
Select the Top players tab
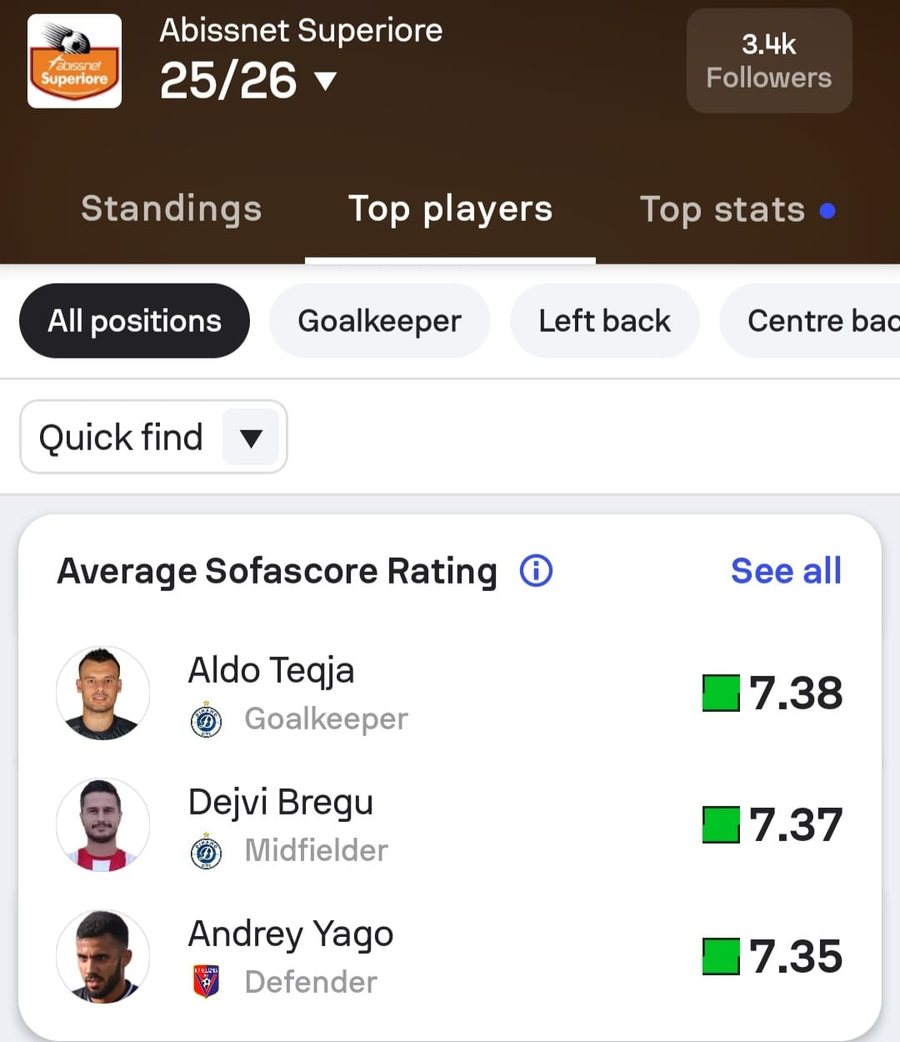pos(450,209)
